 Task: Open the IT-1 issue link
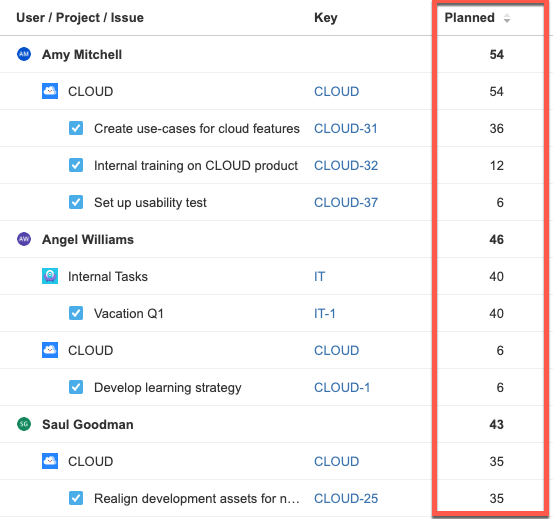click(x=324, y=313)
